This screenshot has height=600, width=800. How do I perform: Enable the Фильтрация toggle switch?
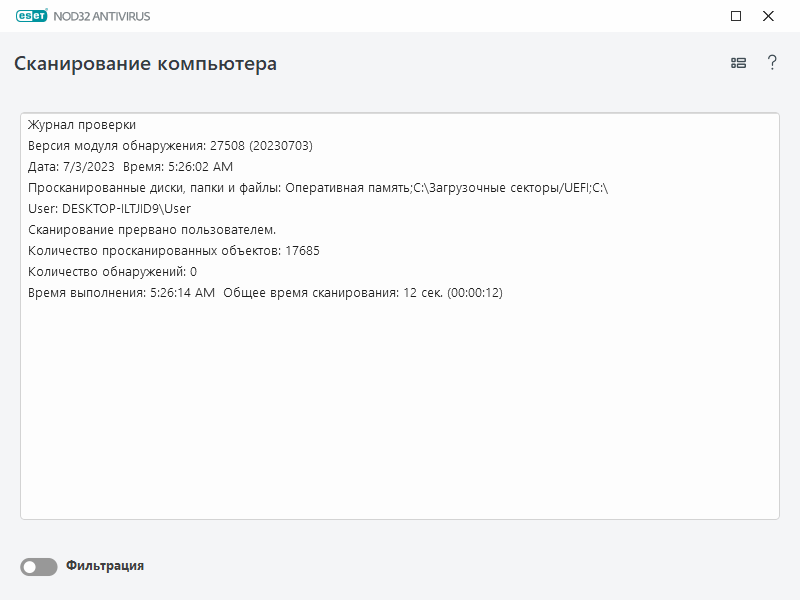39,567
